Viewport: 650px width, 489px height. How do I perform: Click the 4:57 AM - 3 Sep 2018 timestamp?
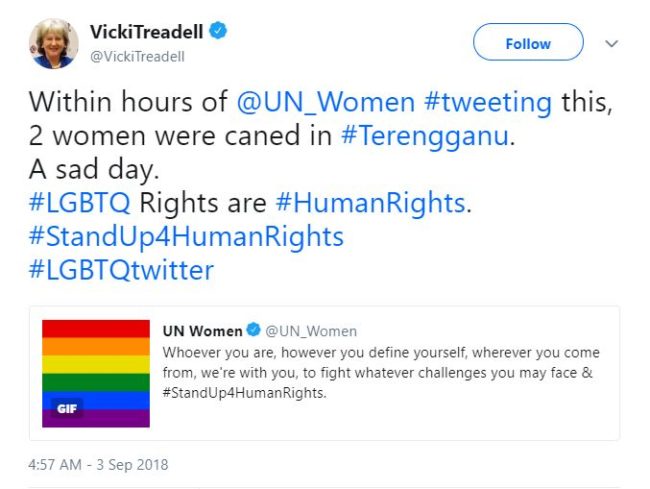point(98,464)
